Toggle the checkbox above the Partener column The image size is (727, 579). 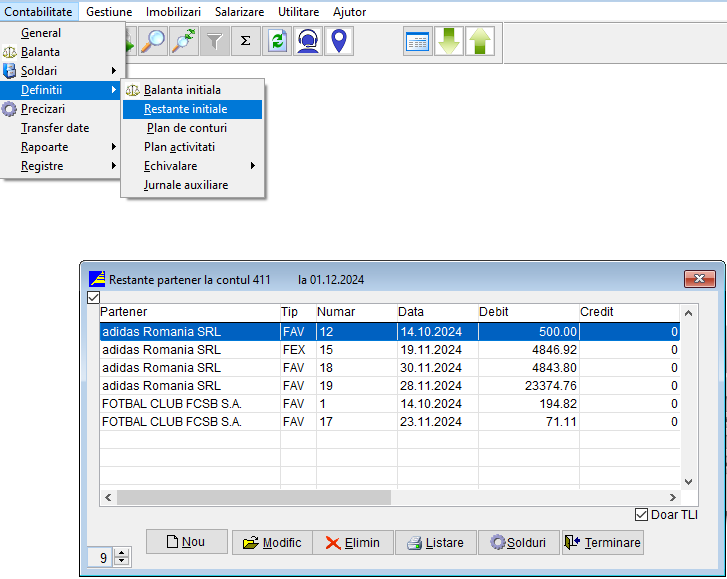(93, 298)
